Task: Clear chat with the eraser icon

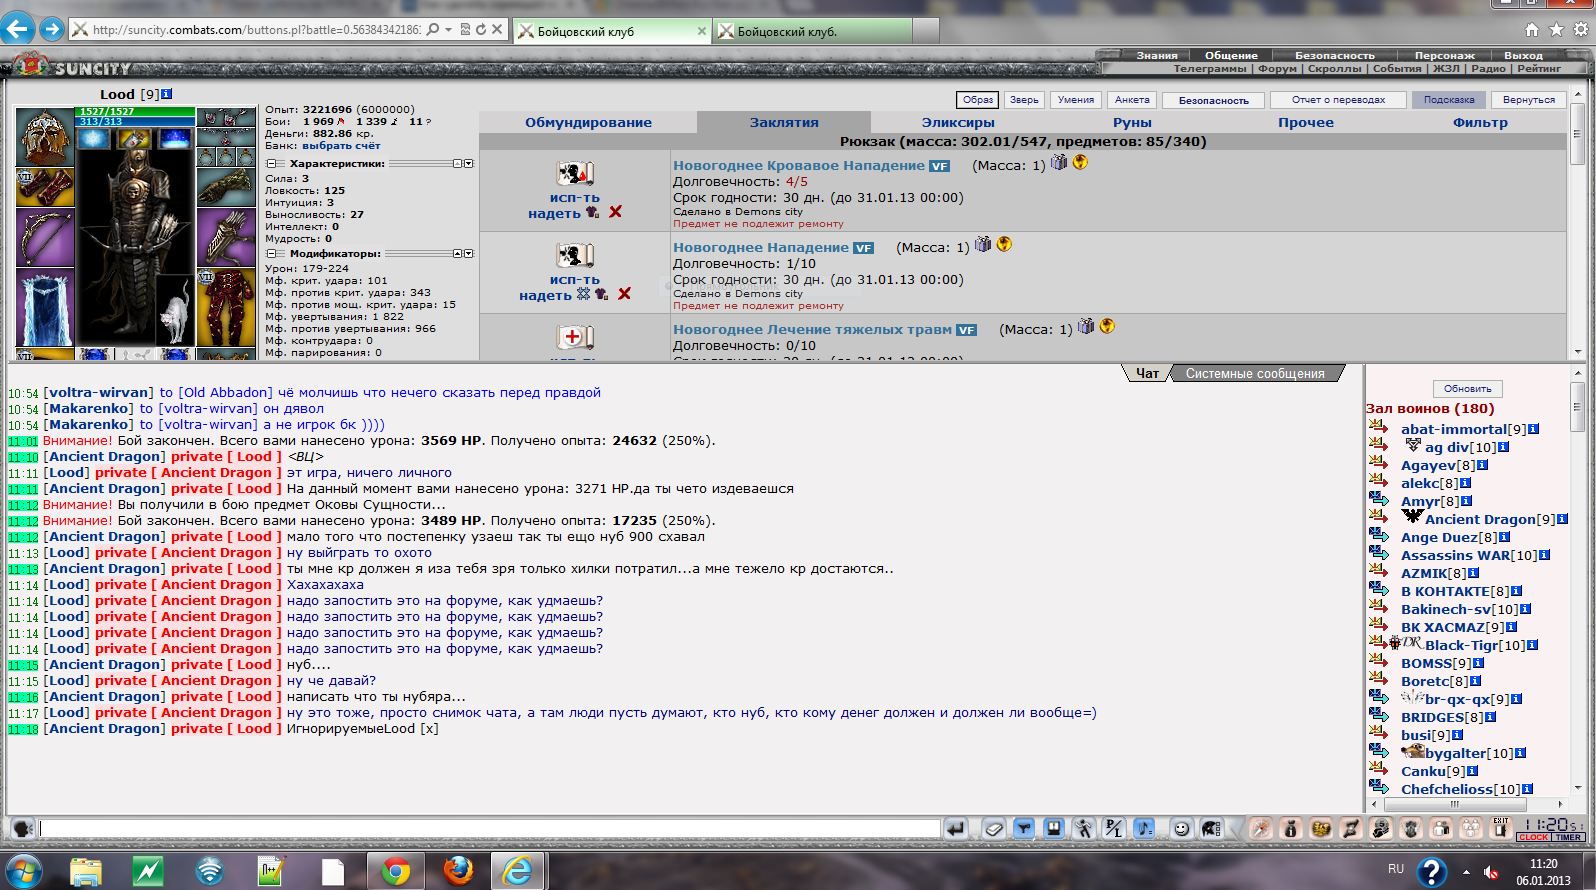Action: [993, 828]
